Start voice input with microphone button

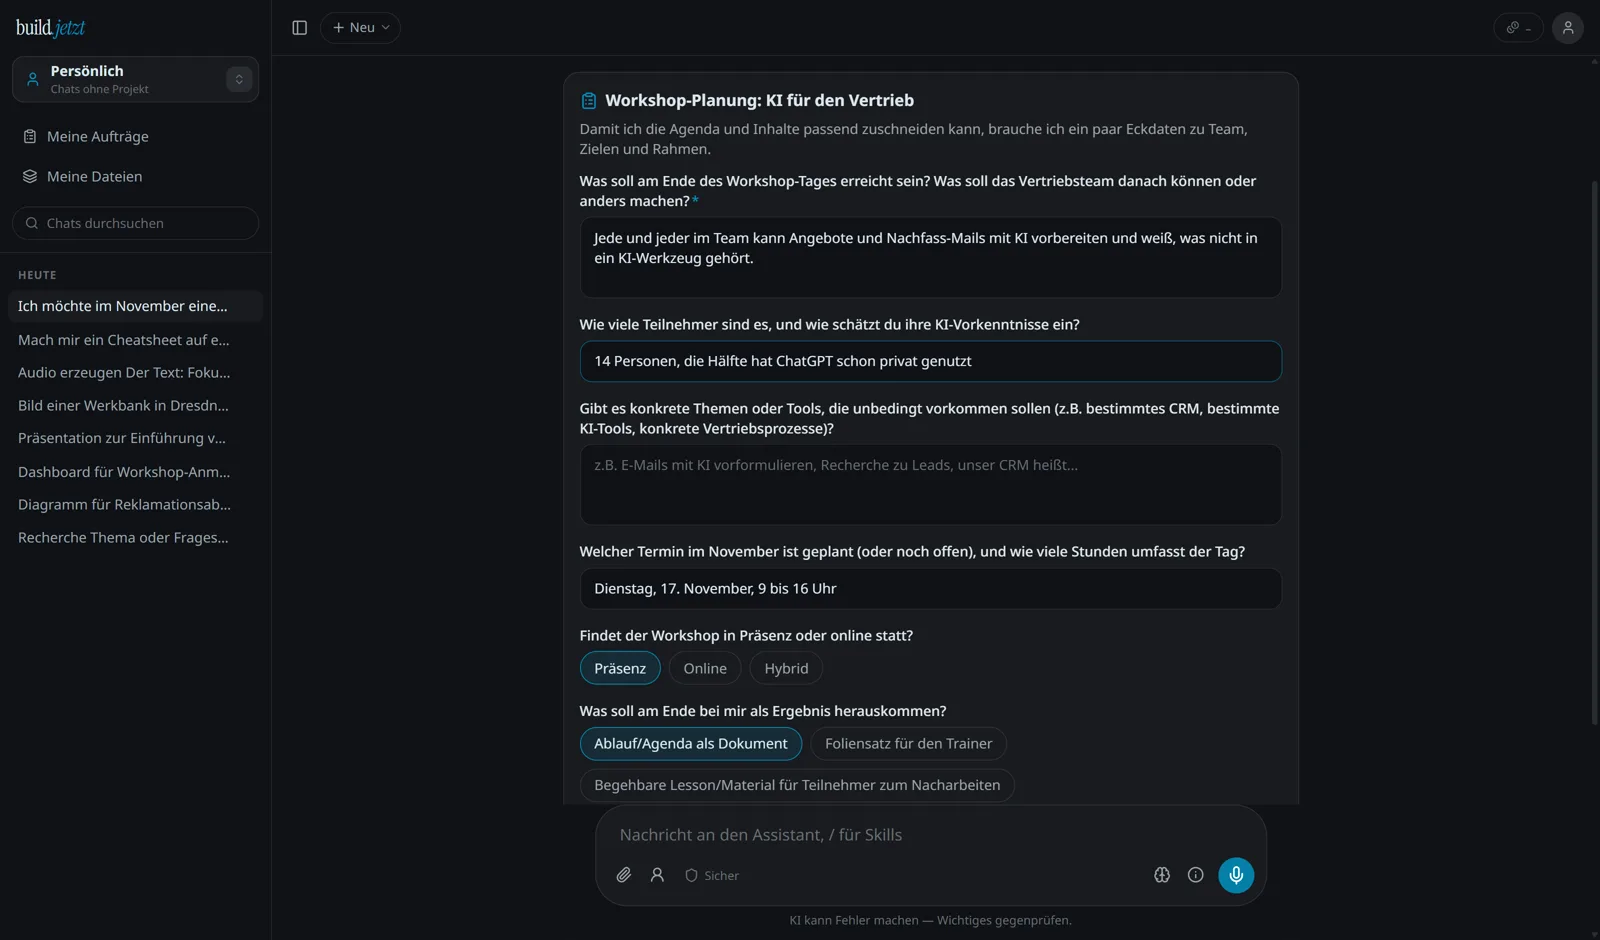(1236, 875)
